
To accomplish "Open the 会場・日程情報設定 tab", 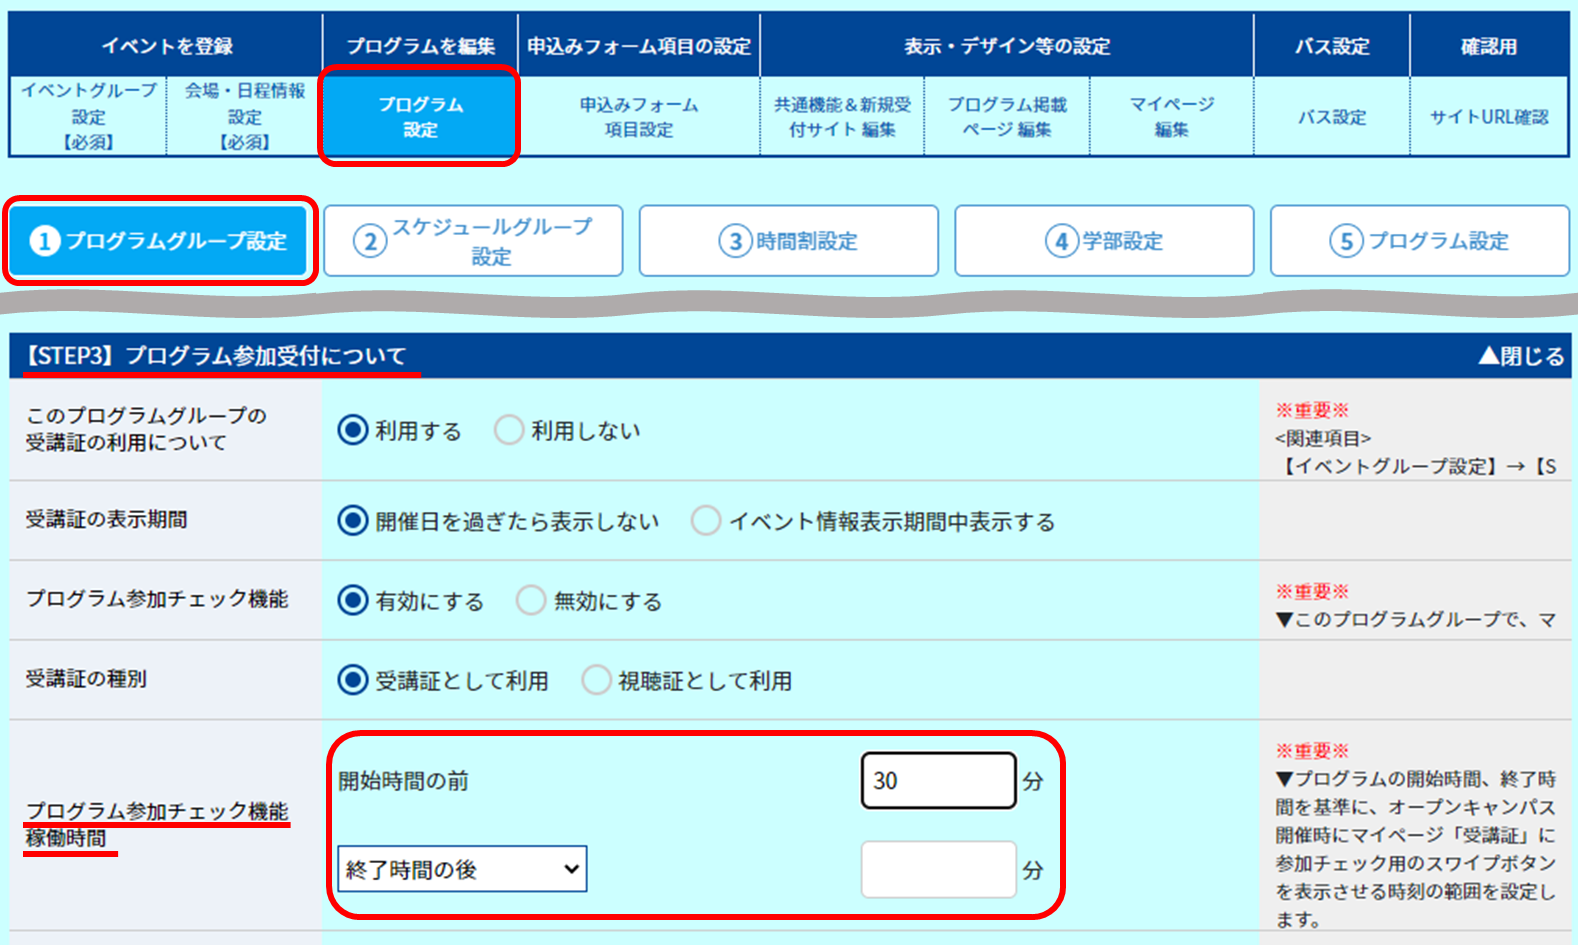I will tap(244, 116).
